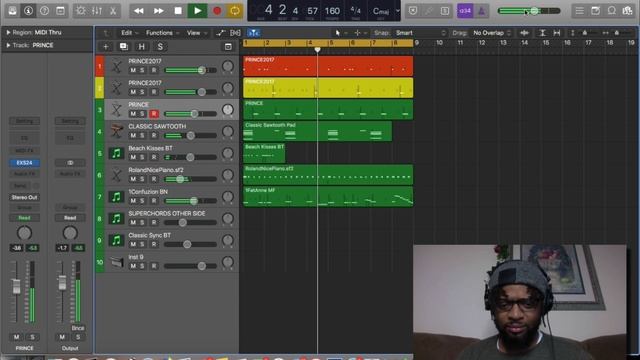Solo the Output channel strip
Screen dimensions: 640x360
pyautogui.click(x=78, y=337)
